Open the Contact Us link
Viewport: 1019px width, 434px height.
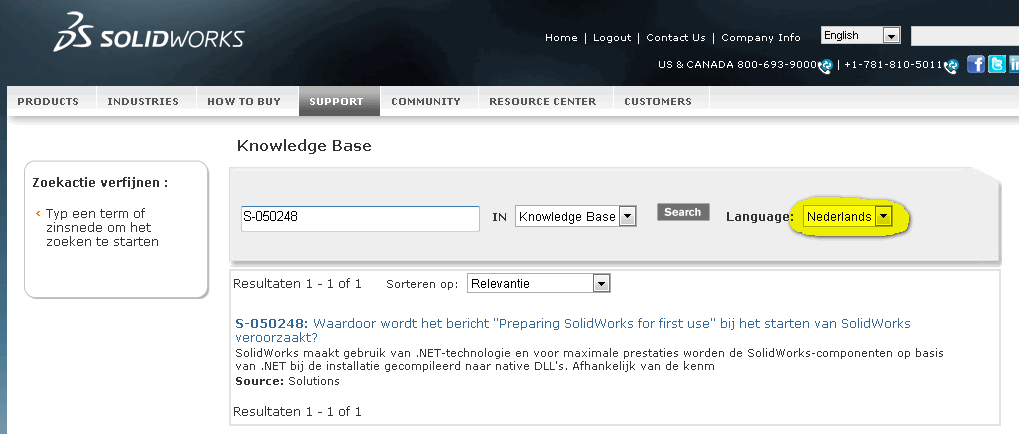coord(676,38)
